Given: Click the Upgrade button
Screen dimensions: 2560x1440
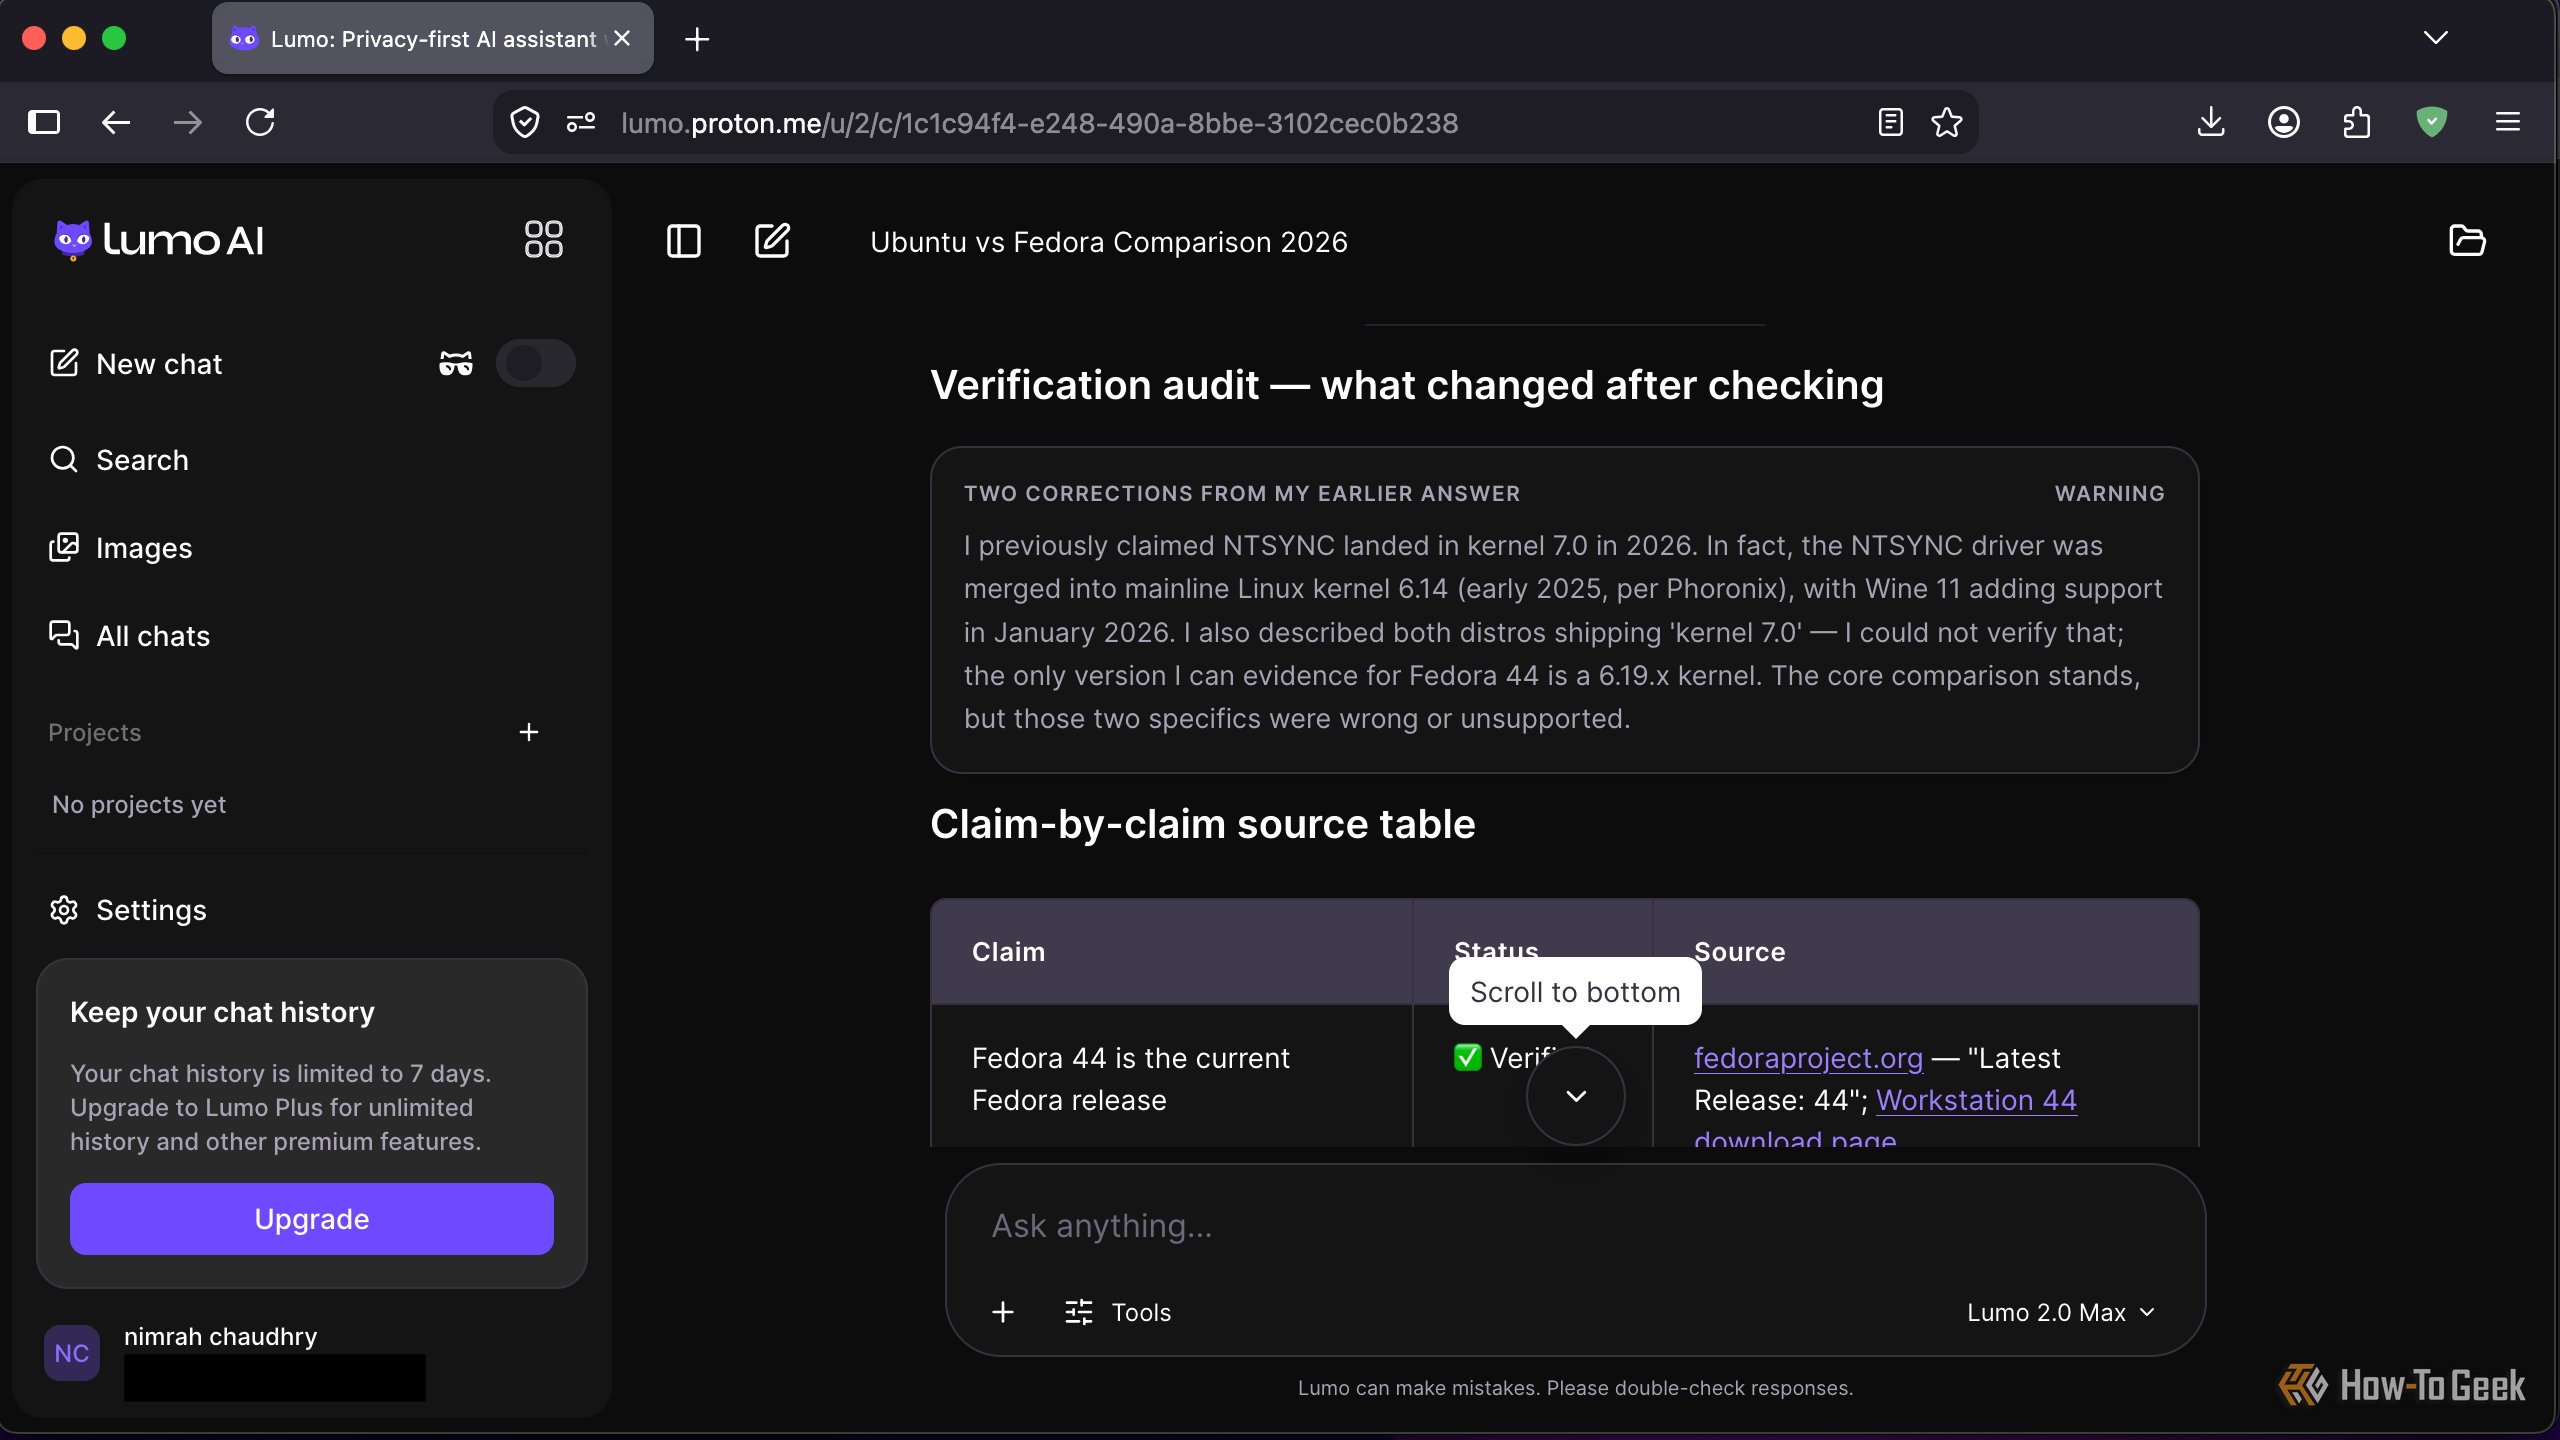Looking at the screenshot, I should (x=312, y=1219).
